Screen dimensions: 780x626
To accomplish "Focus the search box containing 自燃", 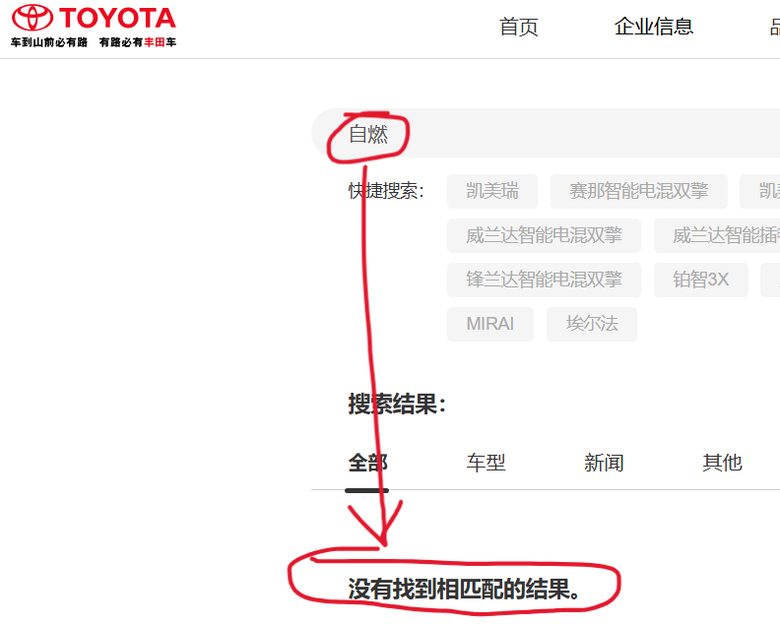I will coord(545,133).
